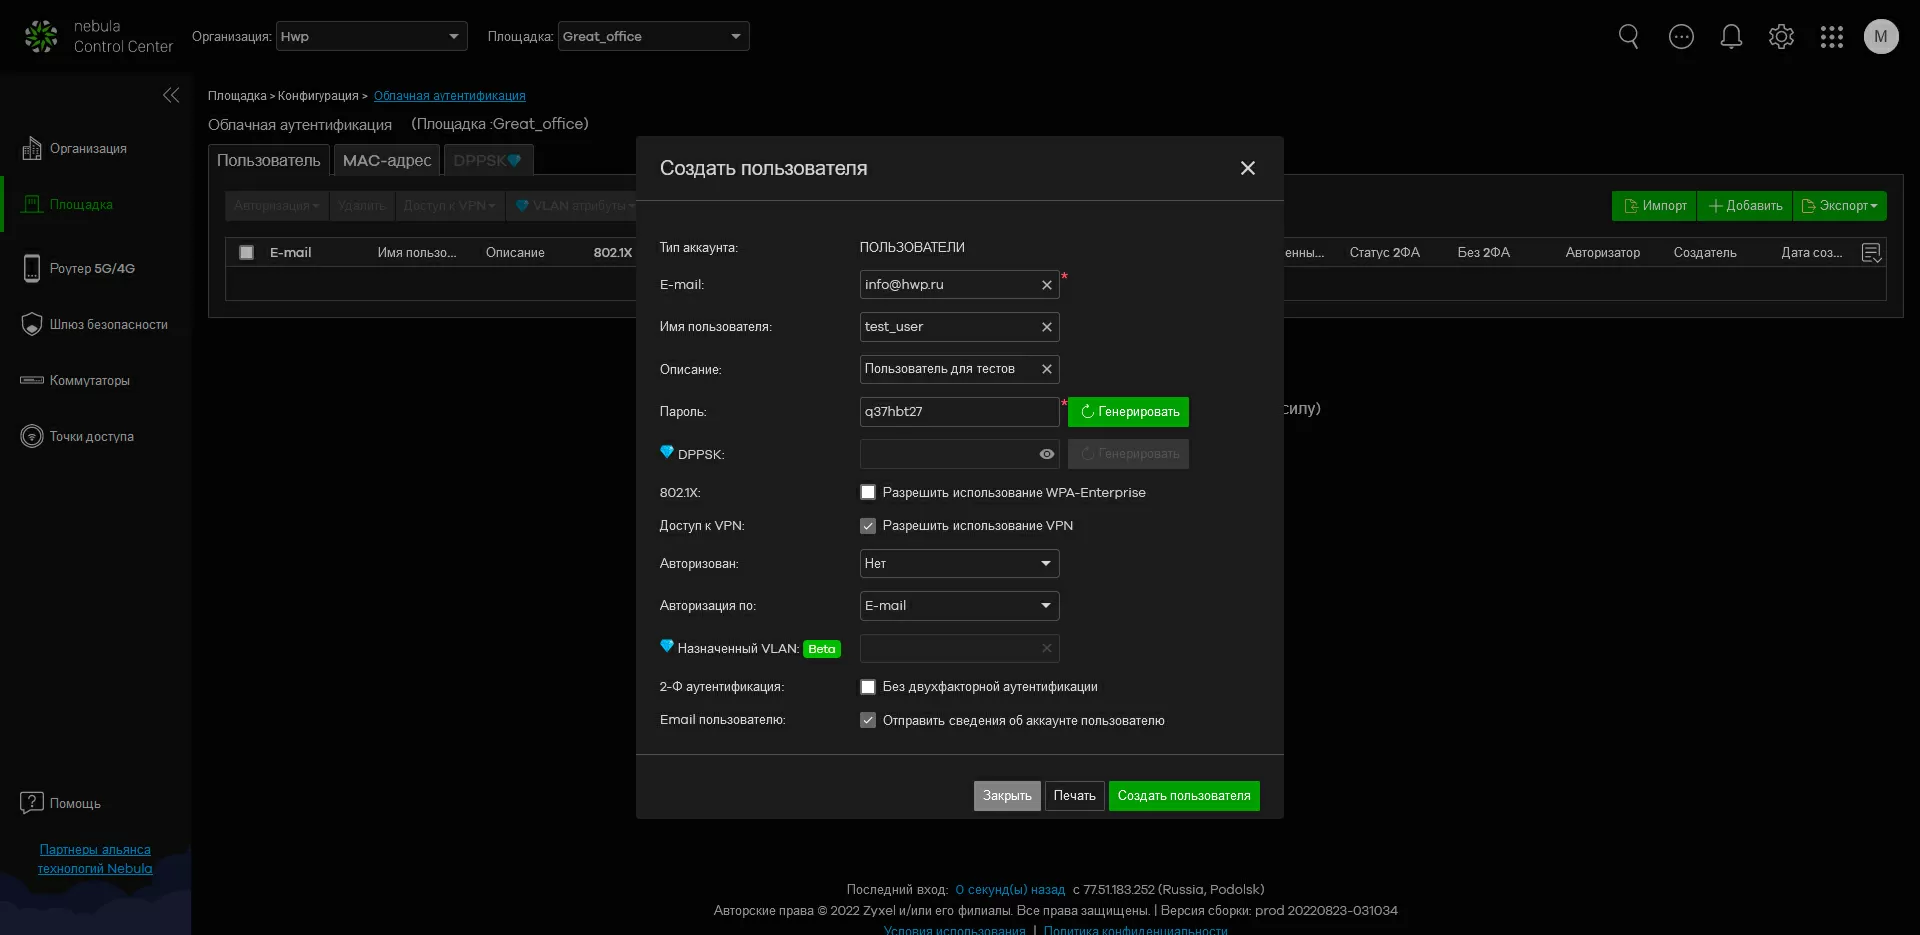Clear the E-mail field with X icon
The width and height of the screenshot is (1920, 935).
coord(1046,285)
